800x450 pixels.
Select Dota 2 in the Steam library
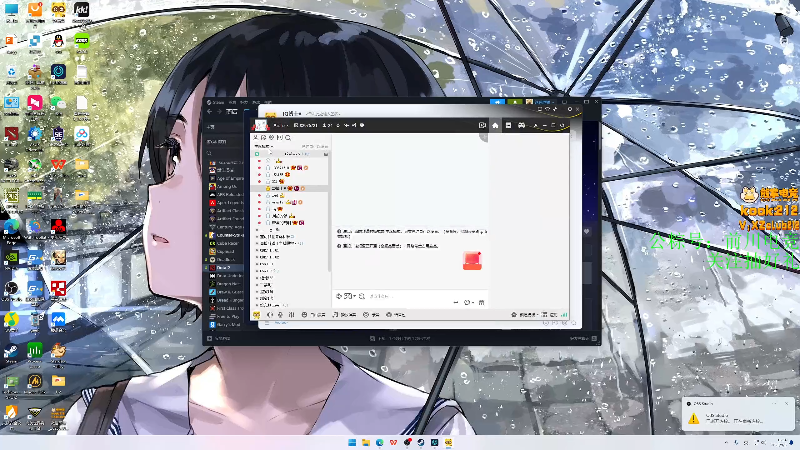(224, 267)
